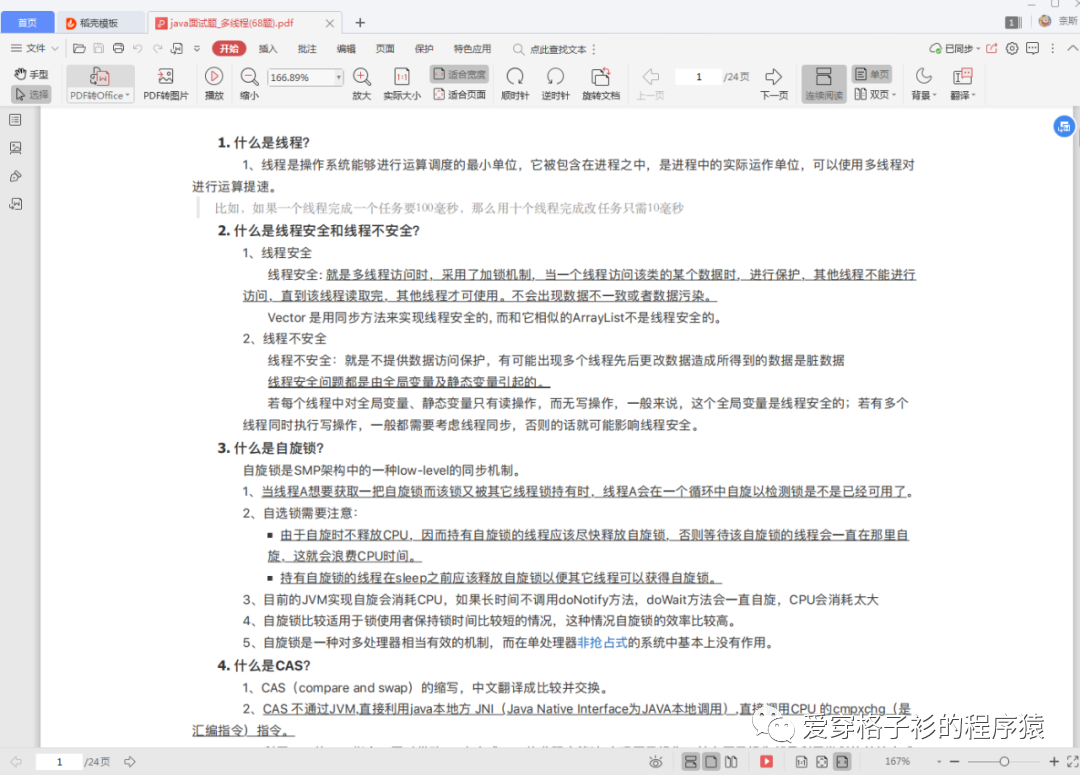Click the PDF转图片 convert-to-image tool
This screenshot has width=1080, height=775.
(x=165, y=84)
